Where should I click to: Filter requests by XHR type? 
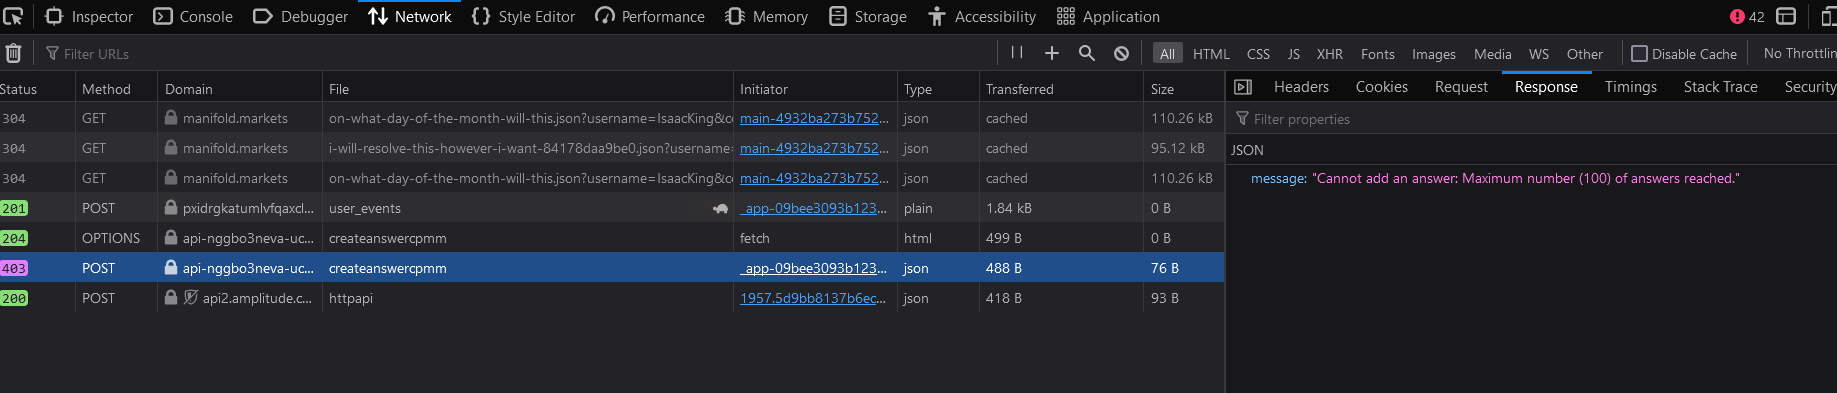coord(1330,54)
